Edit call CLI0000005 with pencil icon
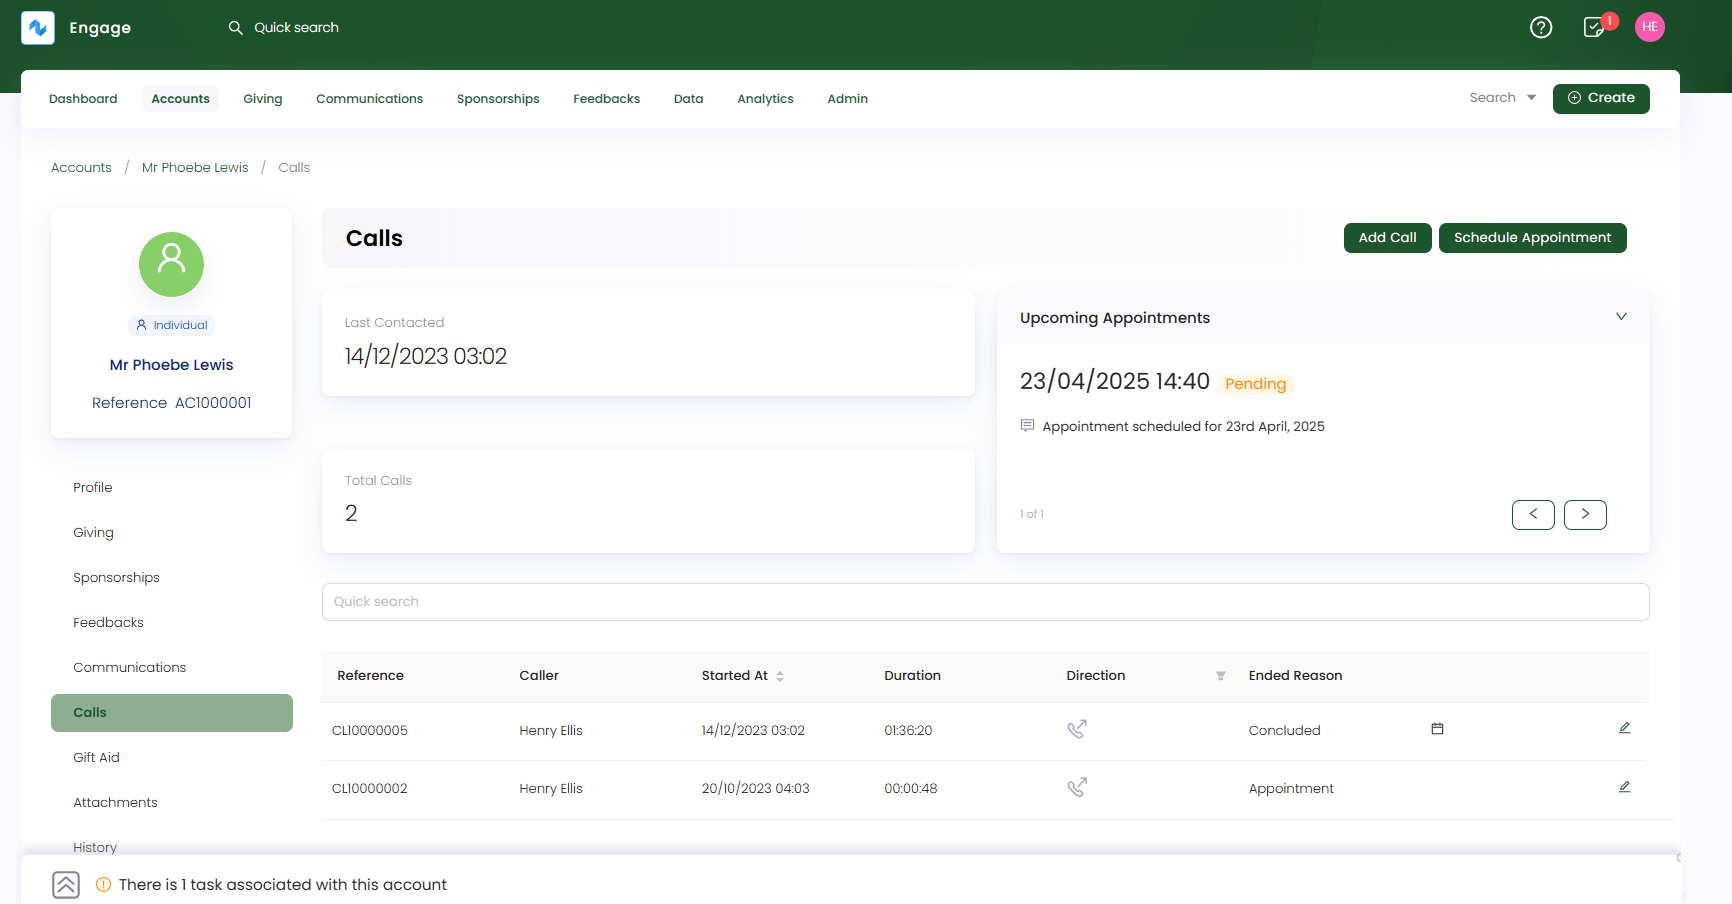The height and width of the screenshot is (904, 1732). (x=1624, y=728)
